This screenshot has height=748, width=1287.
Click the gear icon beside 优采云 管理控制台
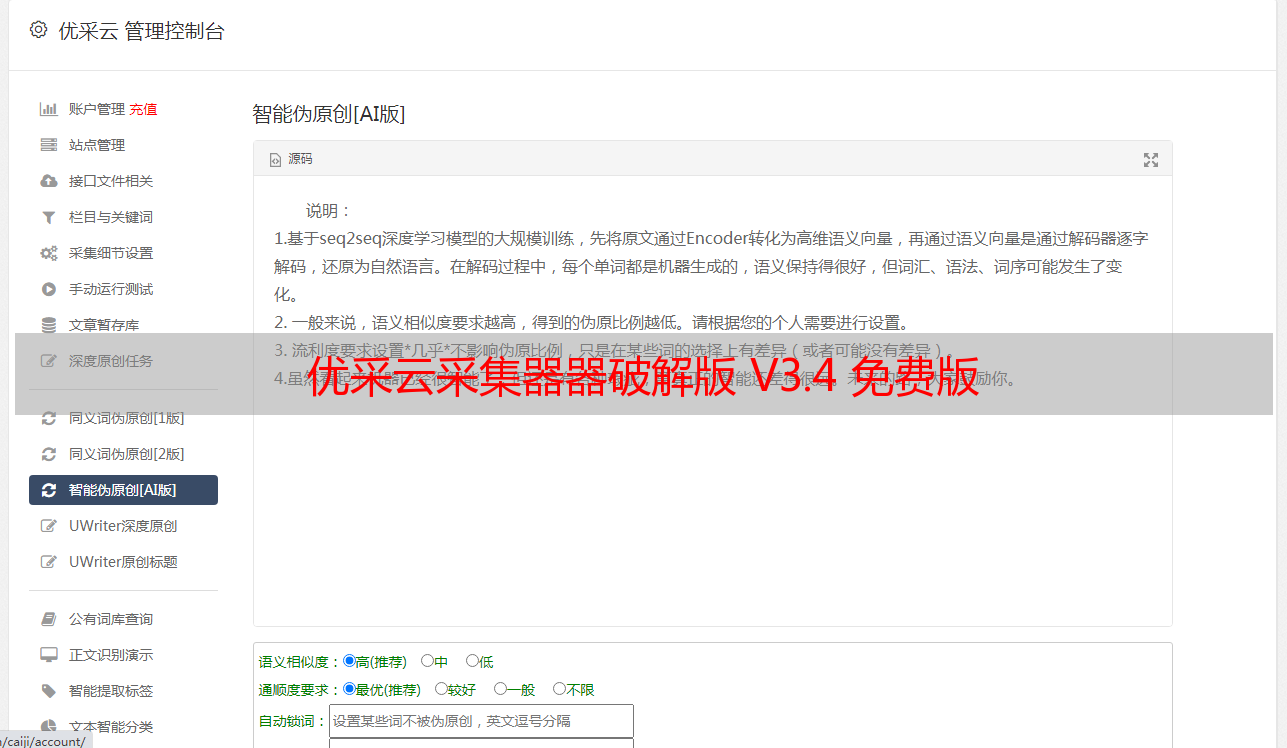tap(38, 30)
